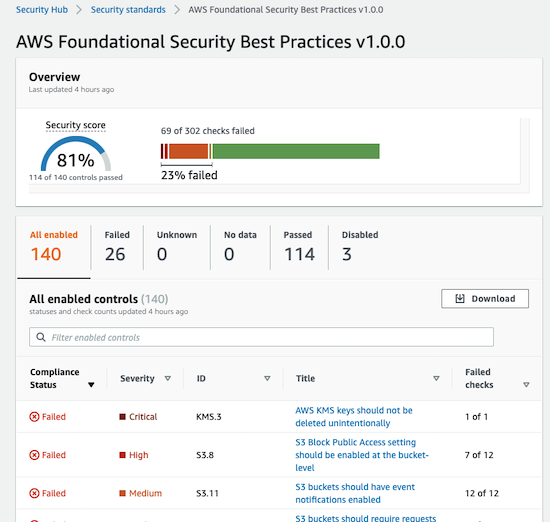Click the S3.8 ID cell

(205, 455)
